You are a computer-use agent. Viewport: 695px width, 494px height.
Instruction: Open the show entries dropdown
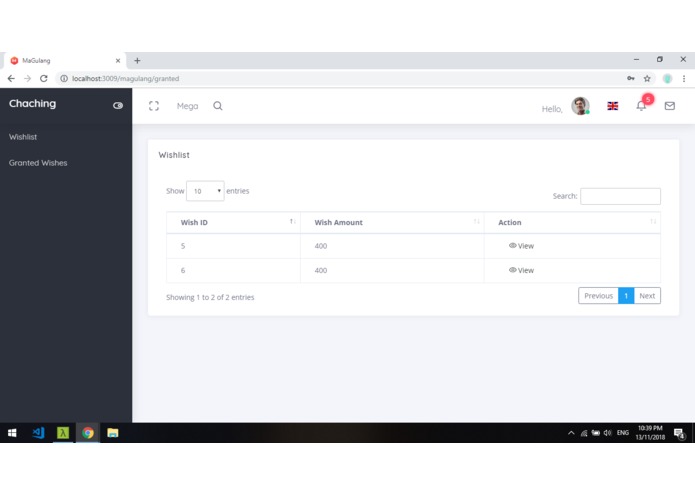(205, 191)
